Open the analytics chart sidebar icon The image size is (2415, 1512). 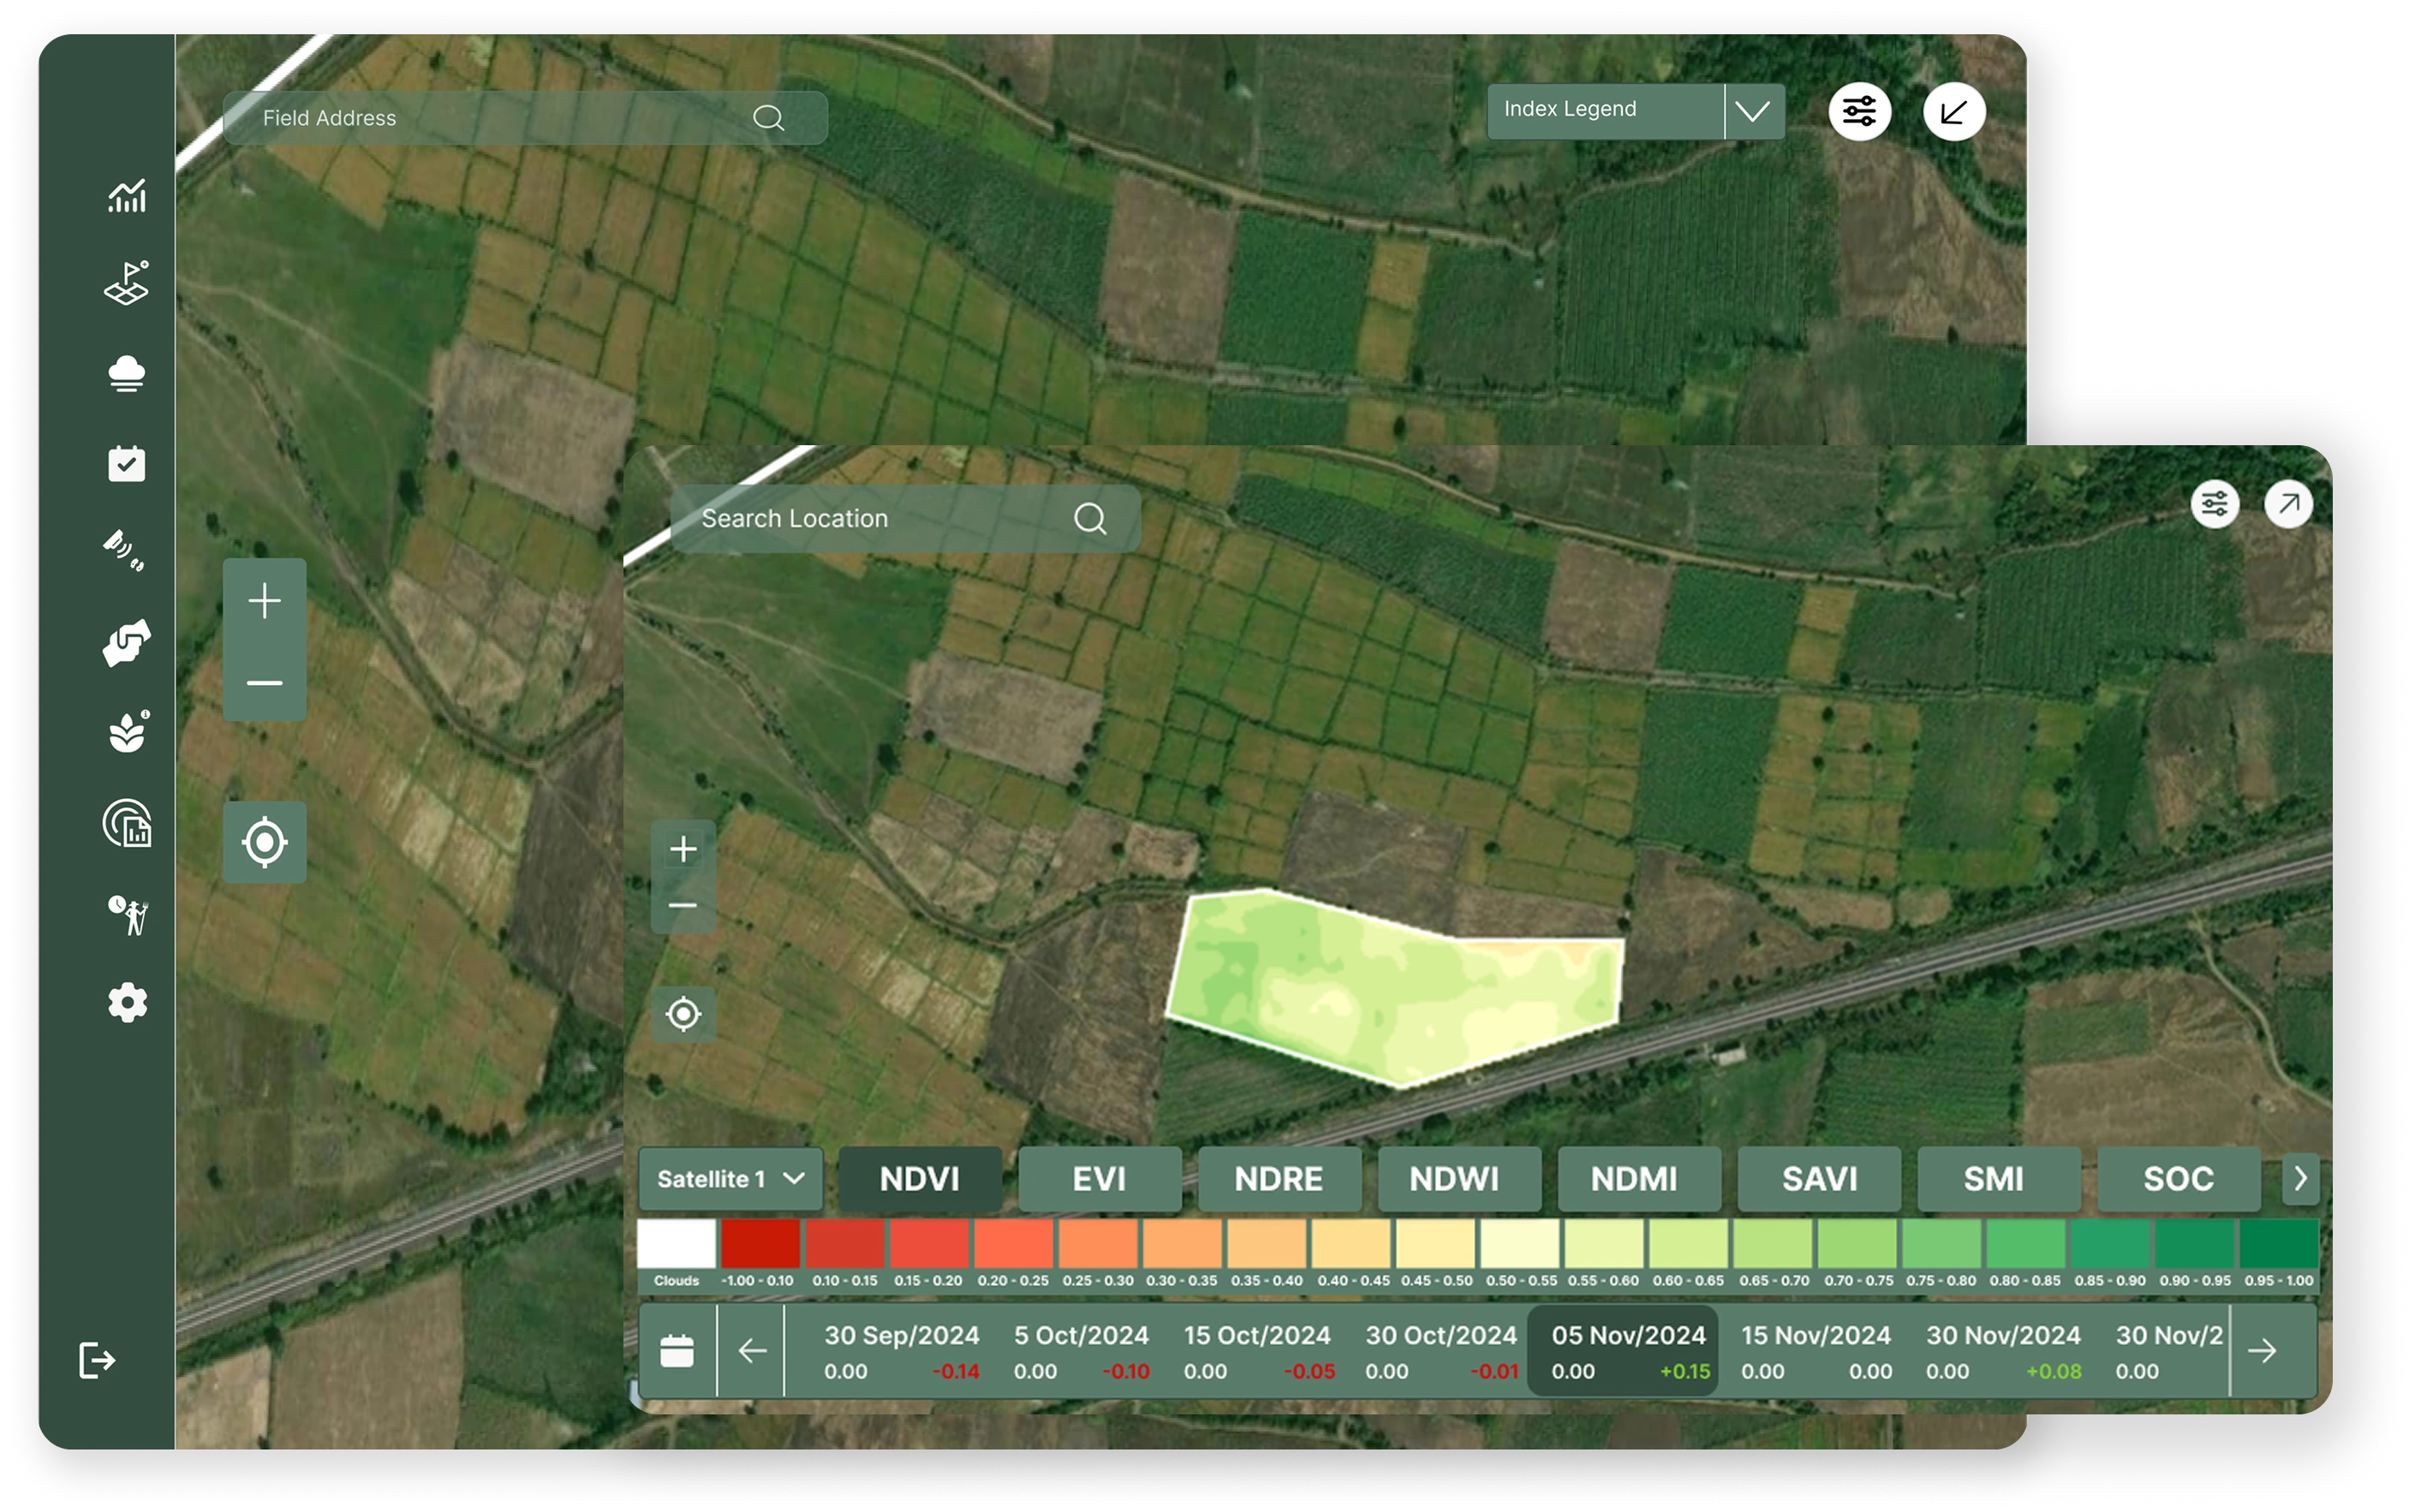127,196
